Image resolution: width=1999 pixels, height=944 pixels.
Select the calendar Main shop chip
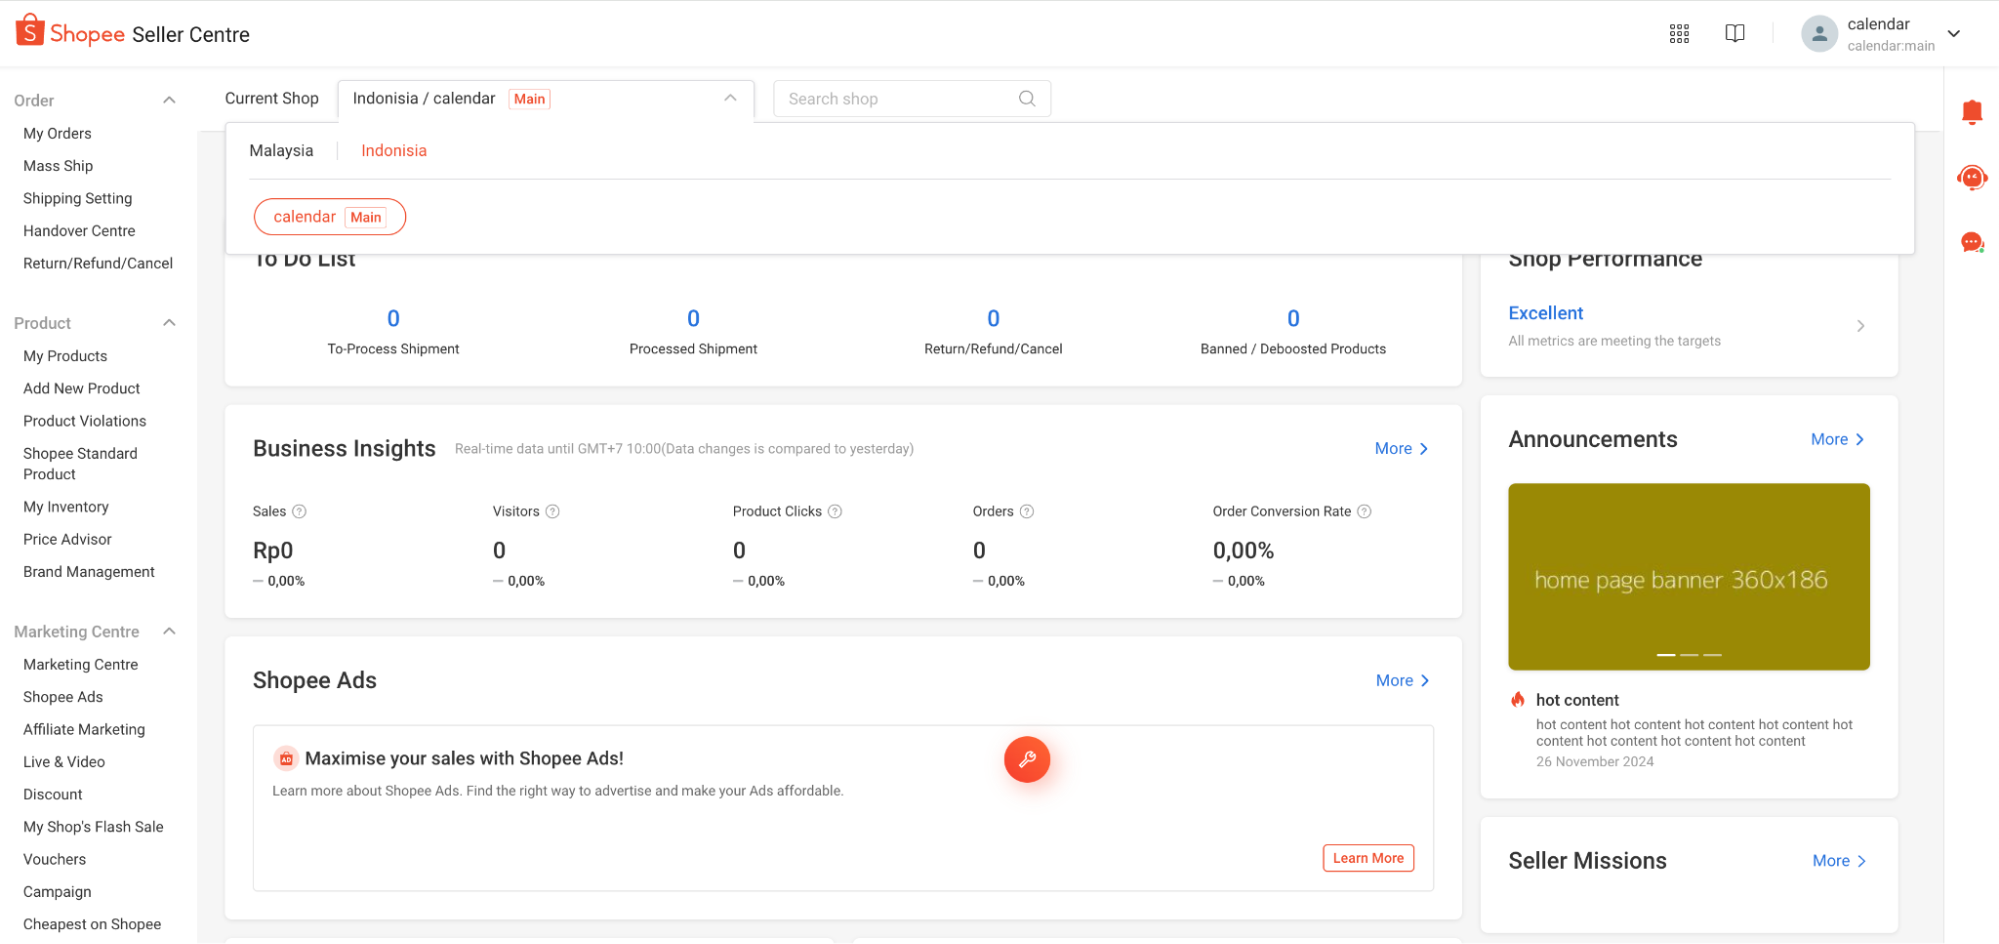(x=329, y=216)
